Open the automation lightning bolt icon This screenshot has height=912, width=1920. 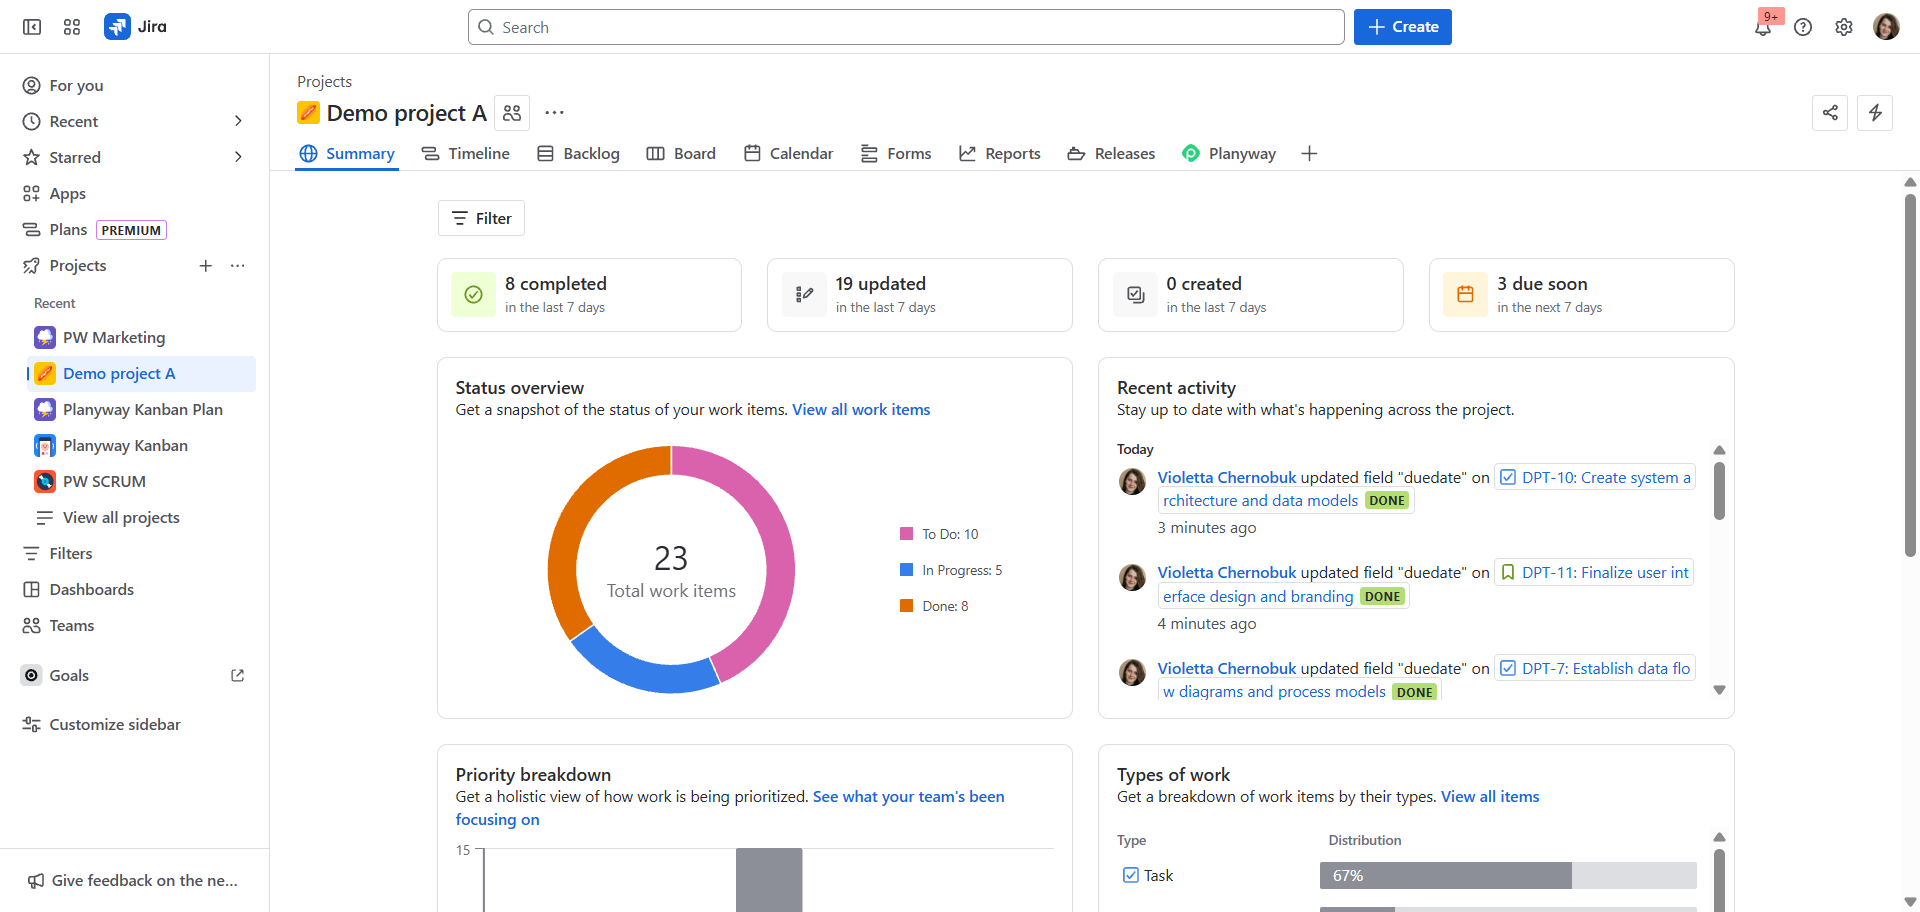point(1875,113)
